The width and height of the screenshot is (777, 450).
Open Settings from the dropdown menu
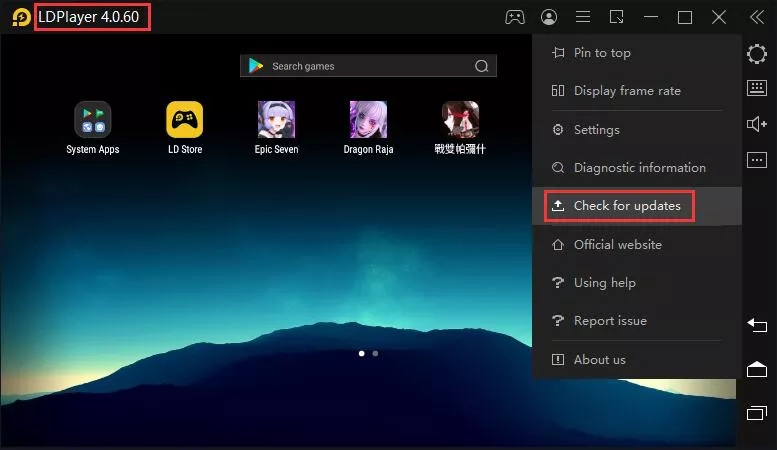pyautogui.click(x=637, y=130)
